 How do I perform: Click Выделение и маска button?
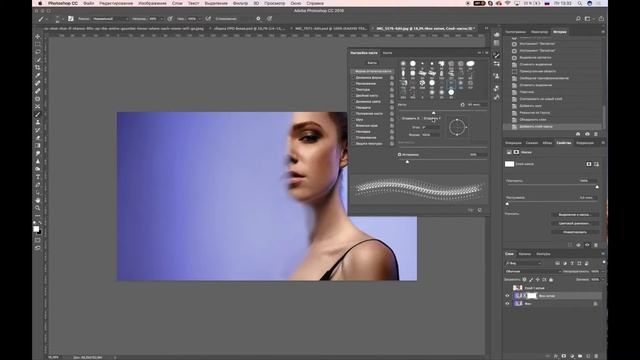tap(575, 215)
